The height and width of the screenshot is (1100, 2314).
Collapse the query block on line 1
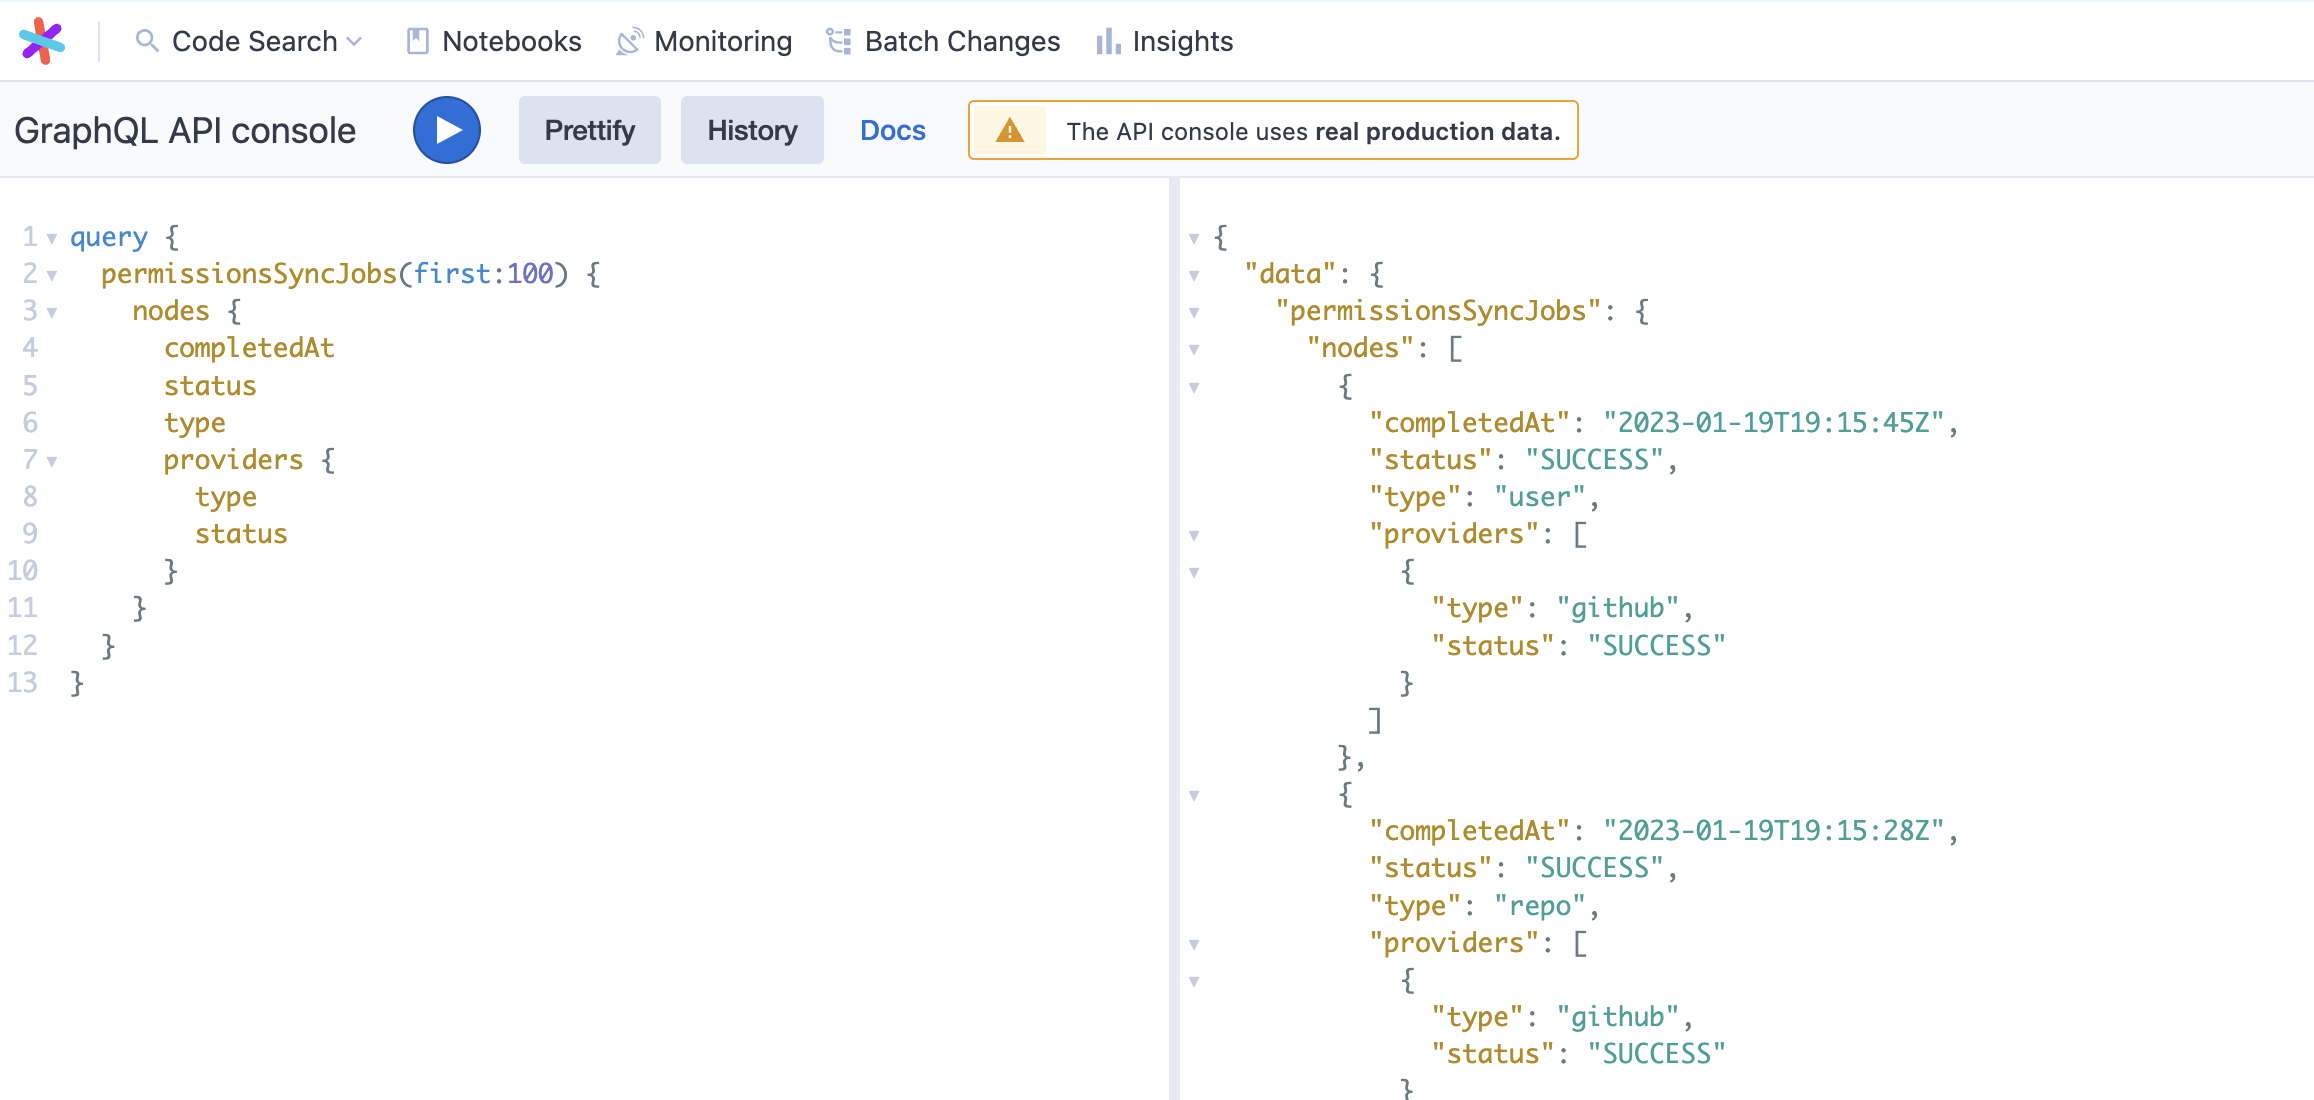click(52, 239)
